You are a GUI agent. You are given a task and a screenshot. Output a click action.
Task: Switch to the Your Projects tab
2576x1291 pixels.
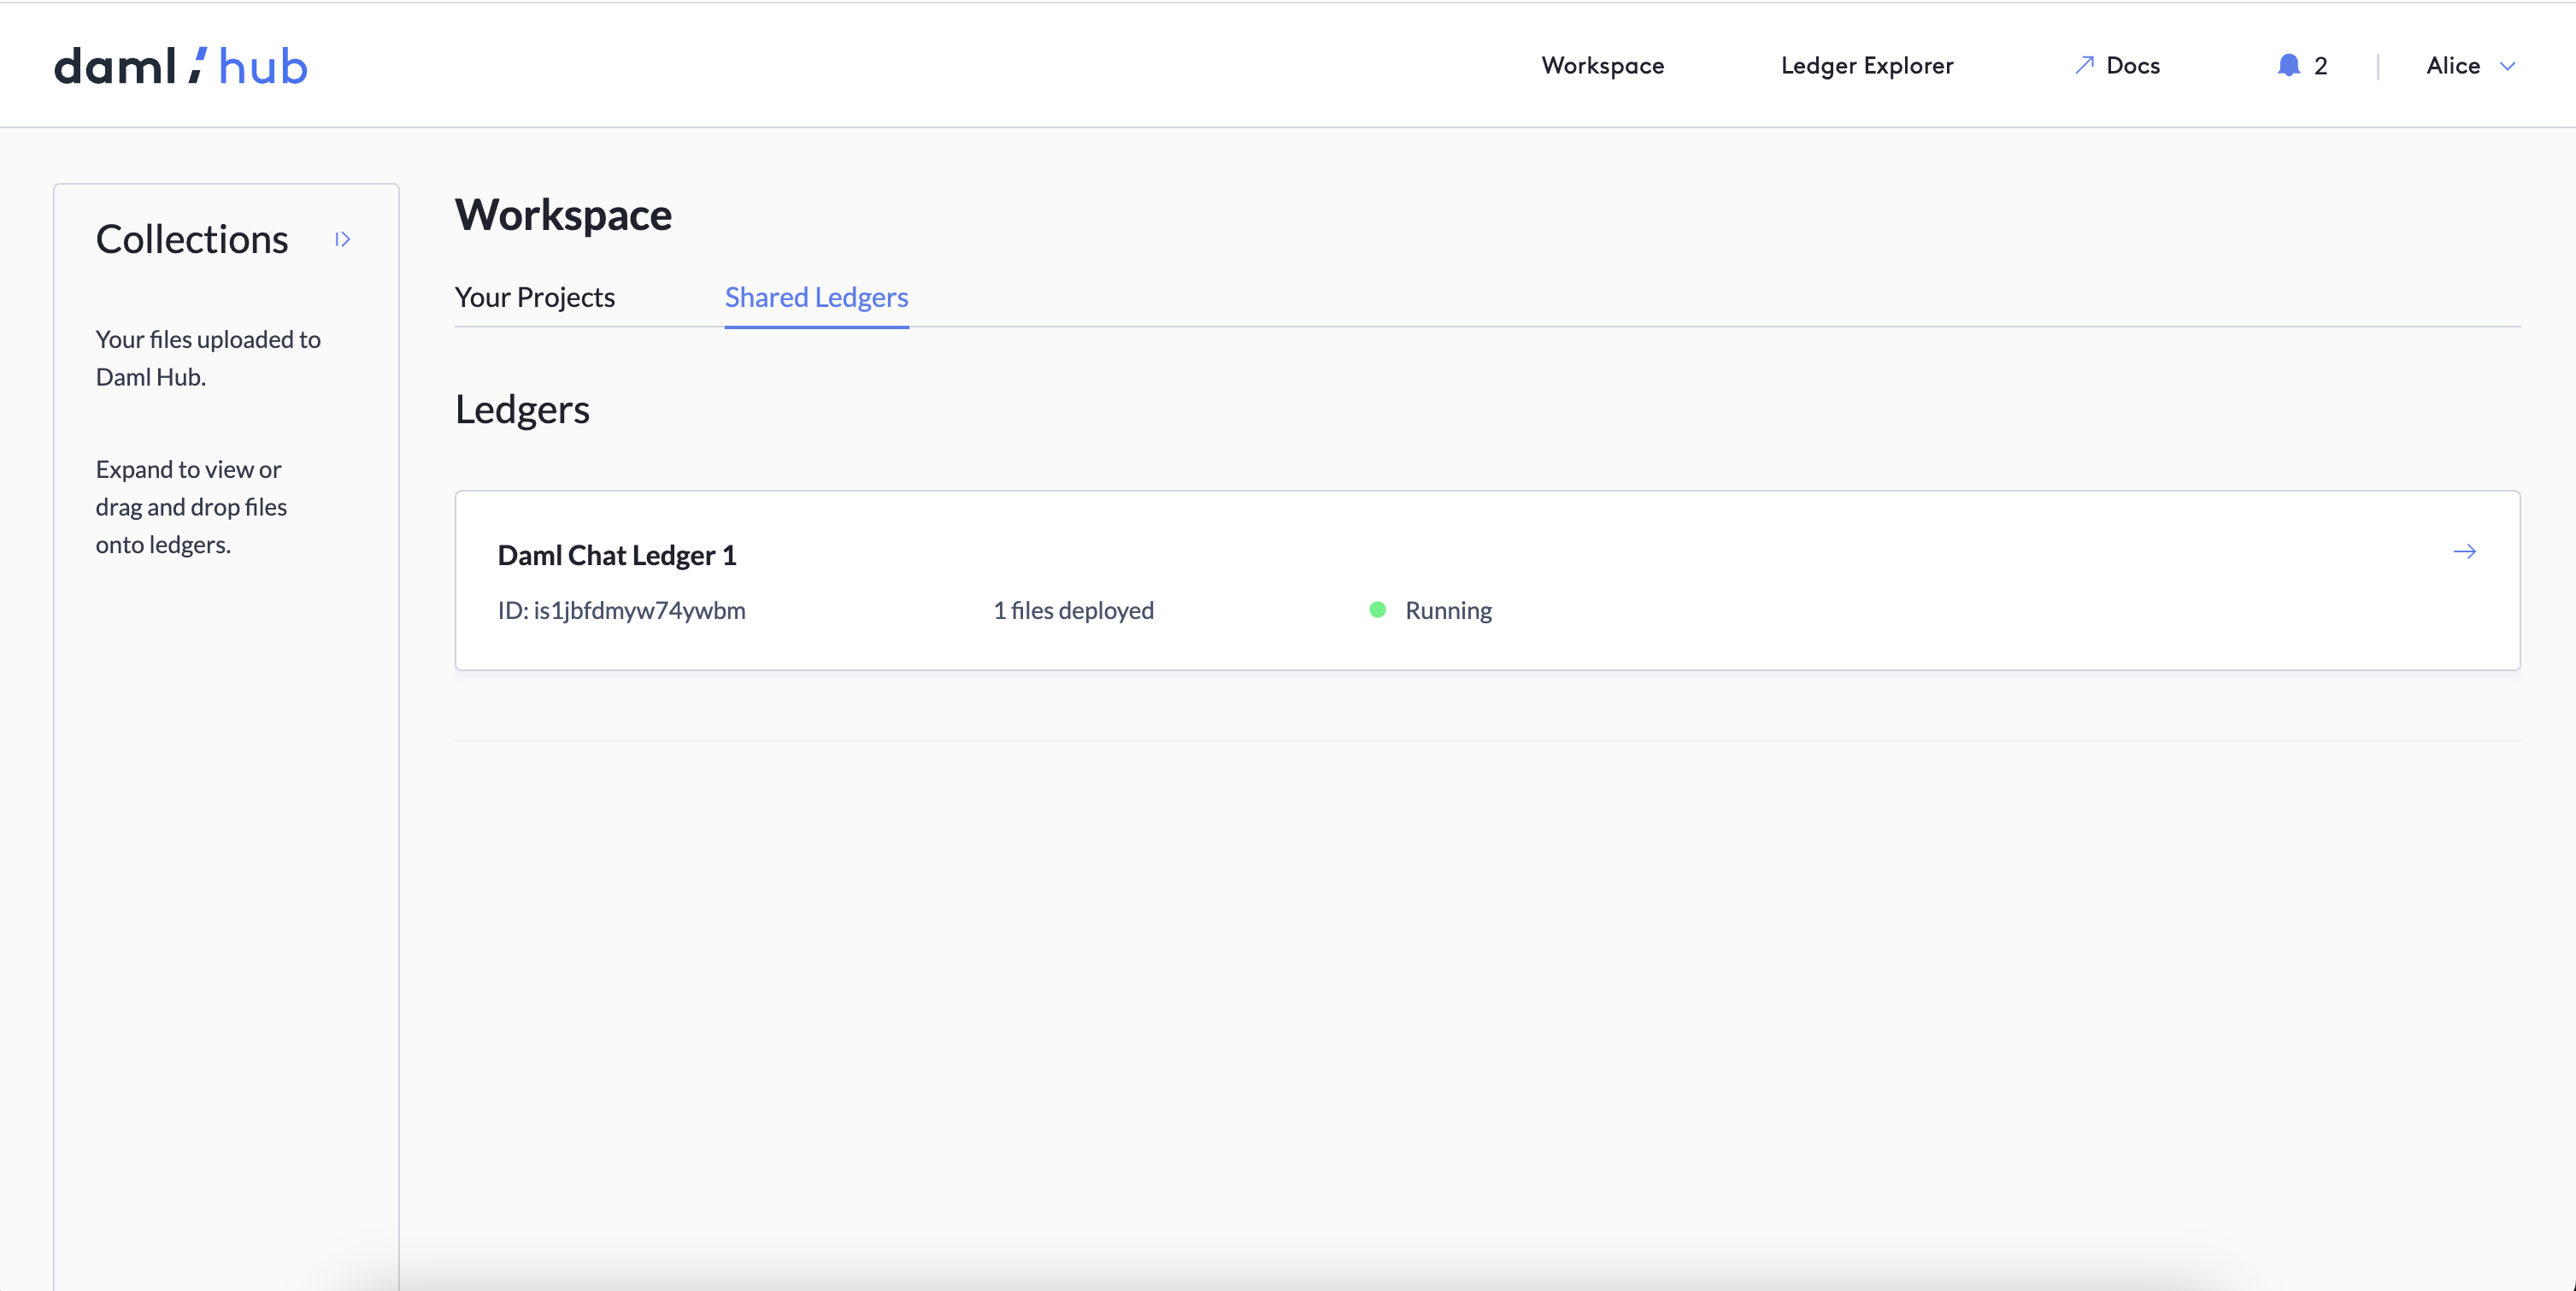click(x=534, y=297)
